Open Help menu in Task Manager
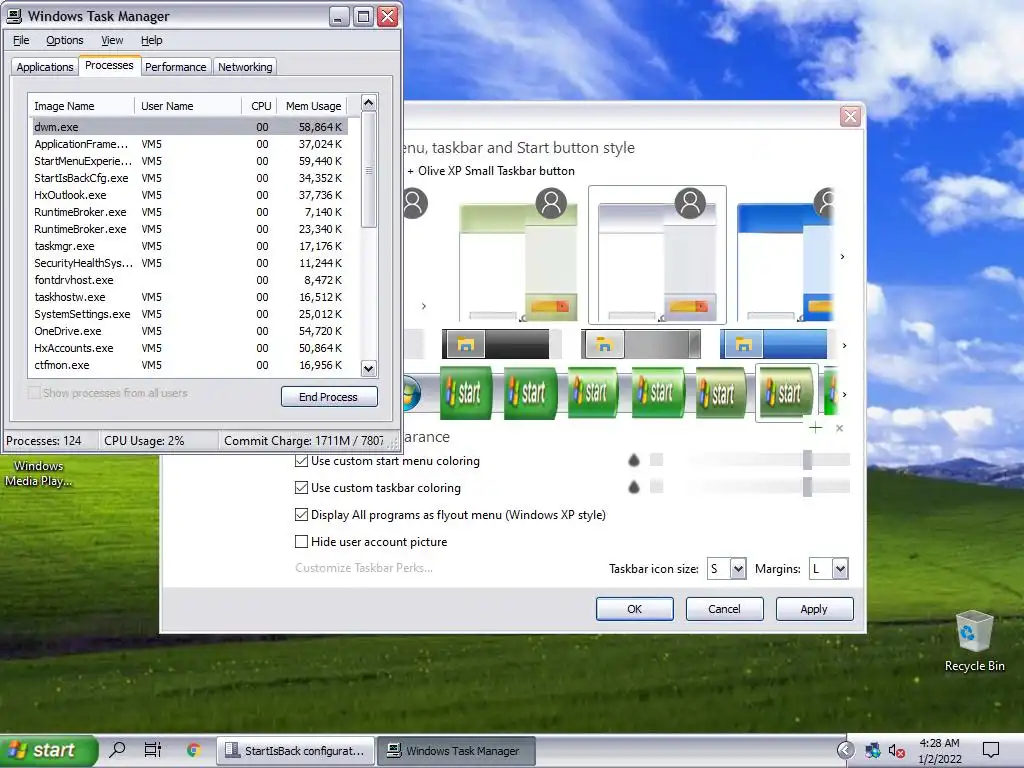Image resolution: width=1024 pixels, height=768 pixels. pyautogui.click(x=152, y=40)
